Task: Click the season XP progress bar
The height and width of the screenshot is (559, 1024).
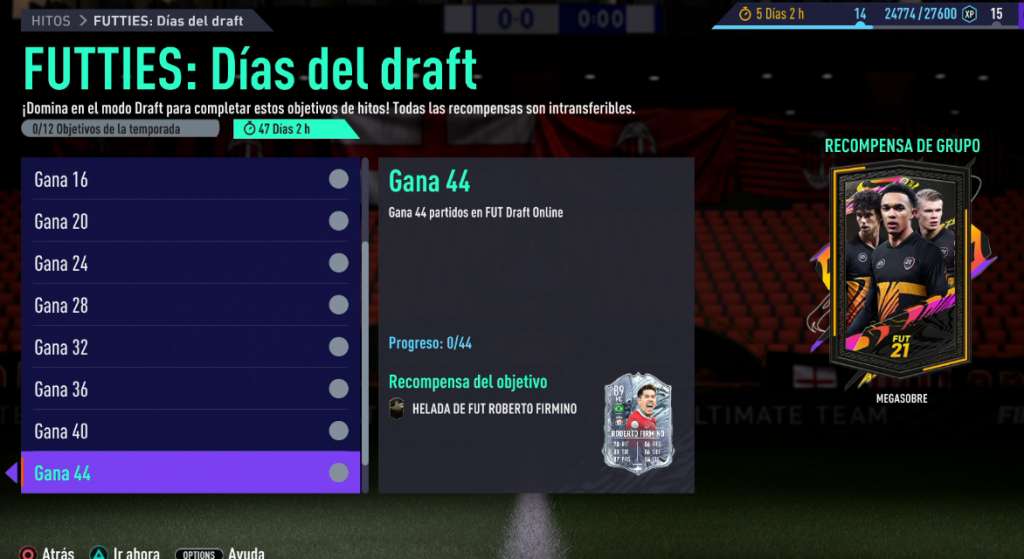Action: pyautogui.click(x=867, y=26)
